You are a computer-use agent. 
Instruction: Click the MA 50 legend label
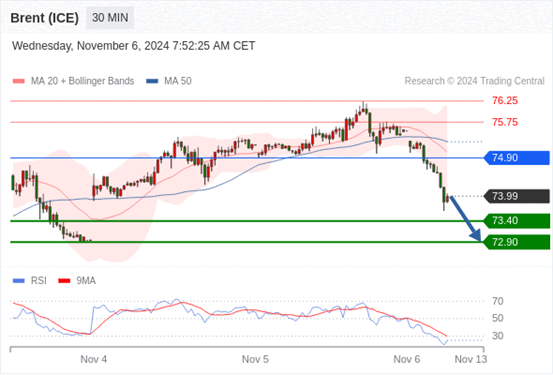(x=178, y=81)
